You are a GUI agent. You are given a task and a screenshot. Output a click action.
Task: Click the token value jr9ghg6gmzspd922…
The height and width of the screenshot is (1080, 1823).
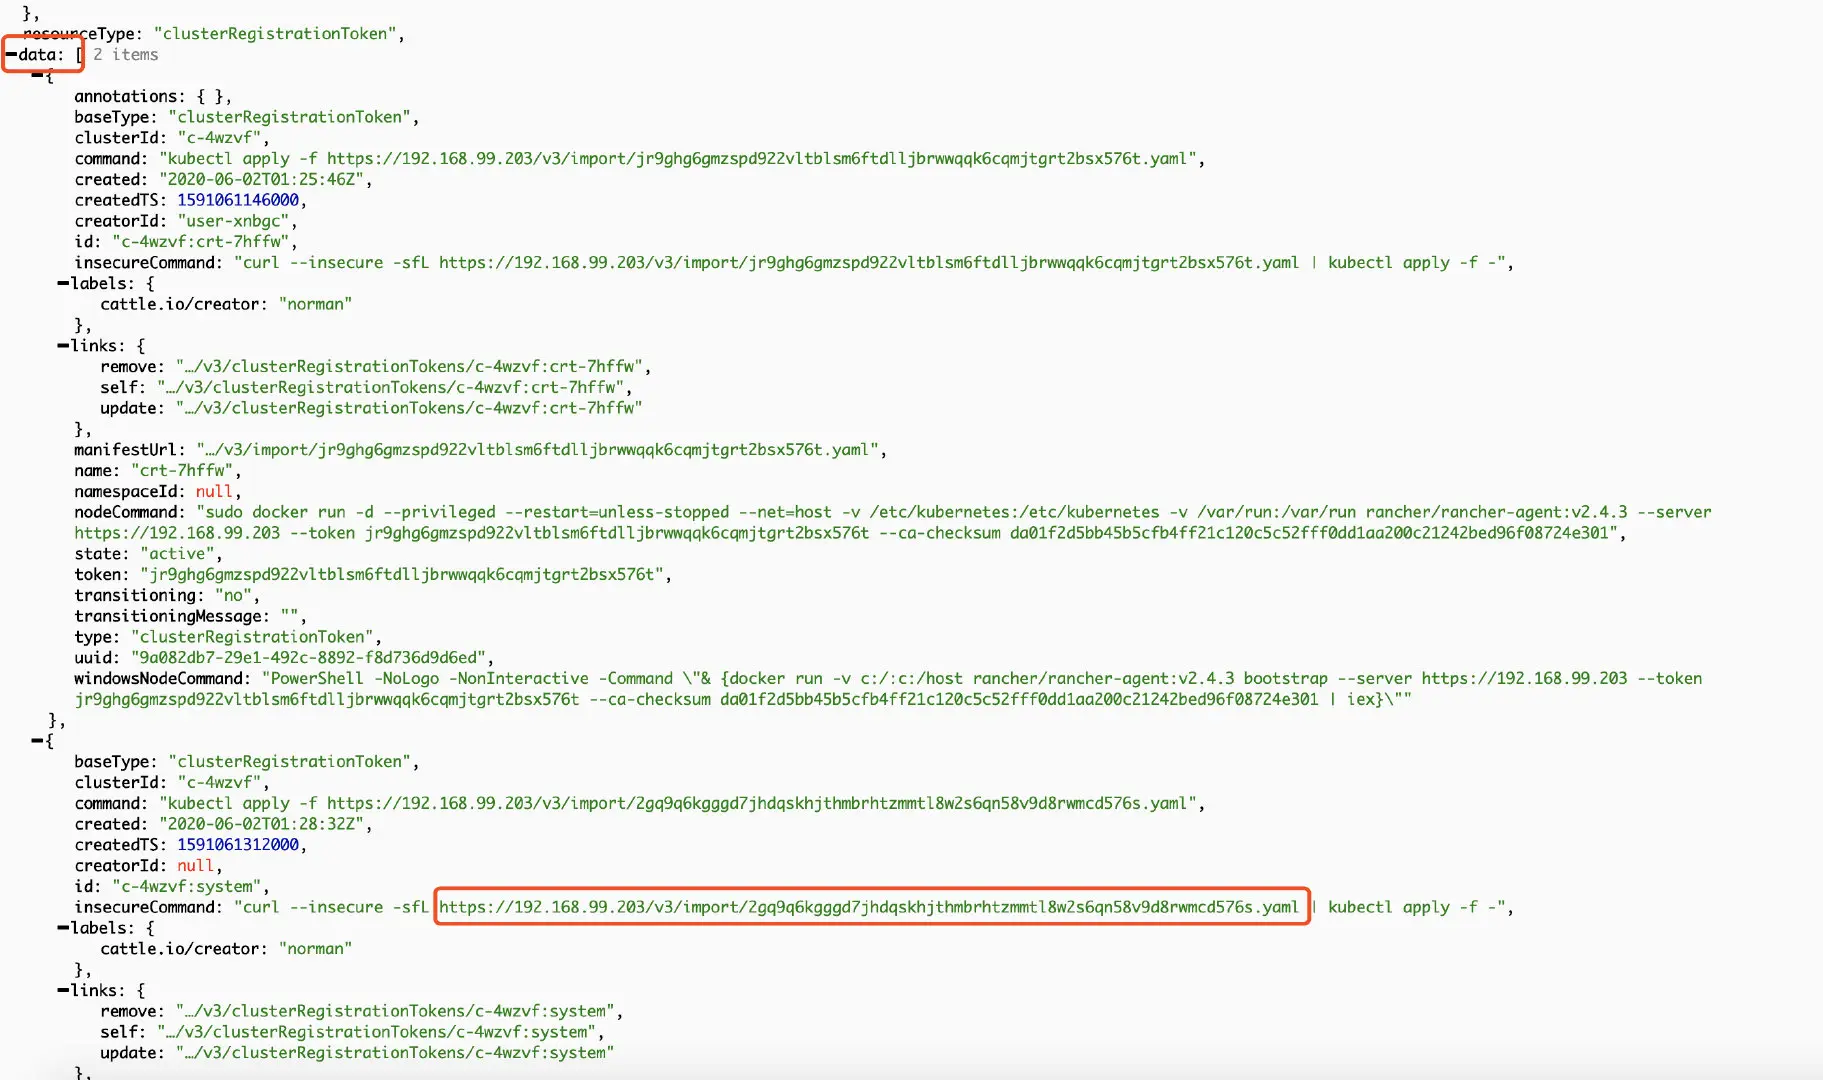tap(402, 575)
